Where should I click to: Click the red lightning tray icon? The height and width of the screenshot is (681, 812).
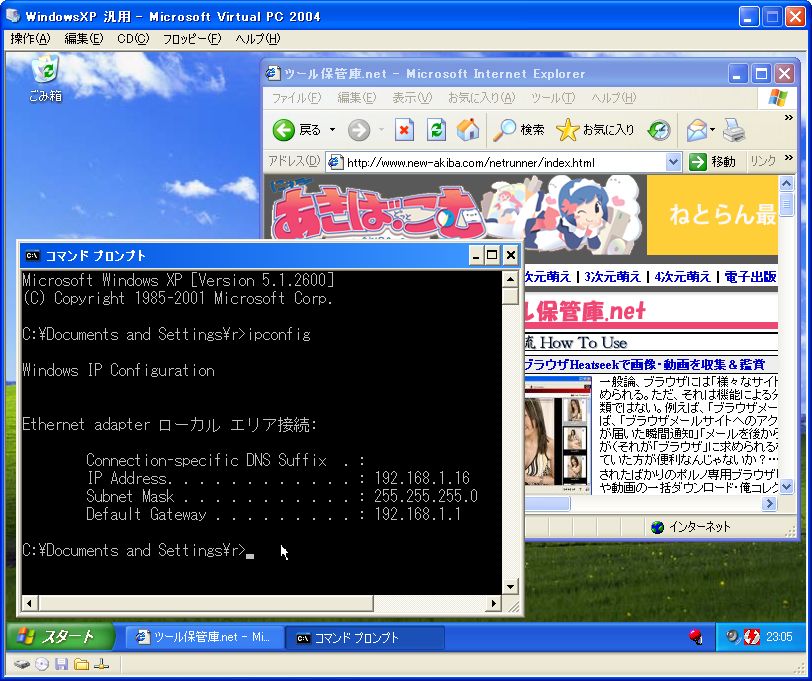click(x=751, y=636)
